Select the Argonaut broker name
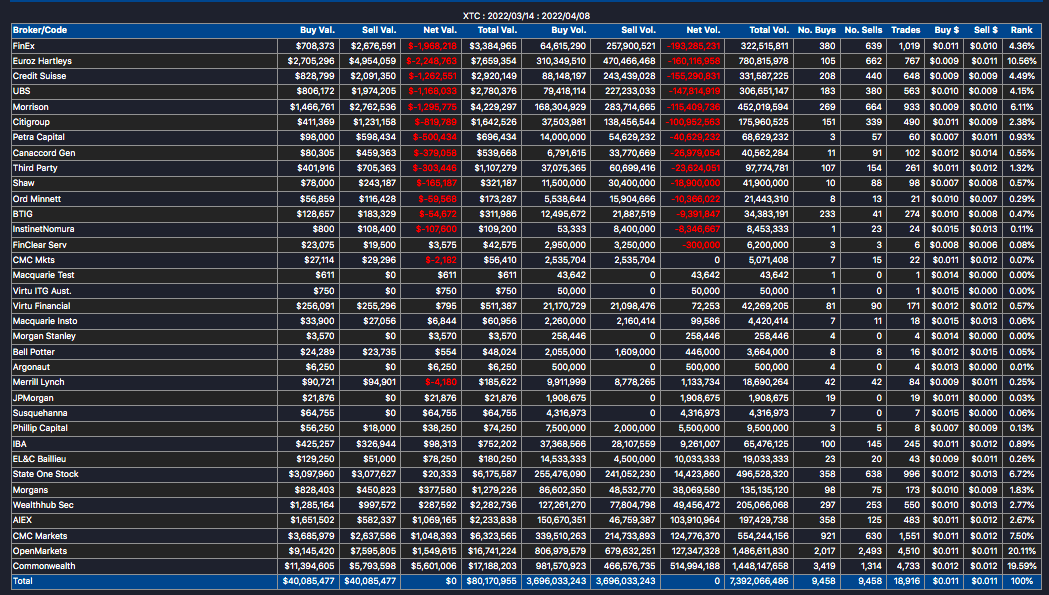Screen dimensions: 1049x595 pos(31,367)
